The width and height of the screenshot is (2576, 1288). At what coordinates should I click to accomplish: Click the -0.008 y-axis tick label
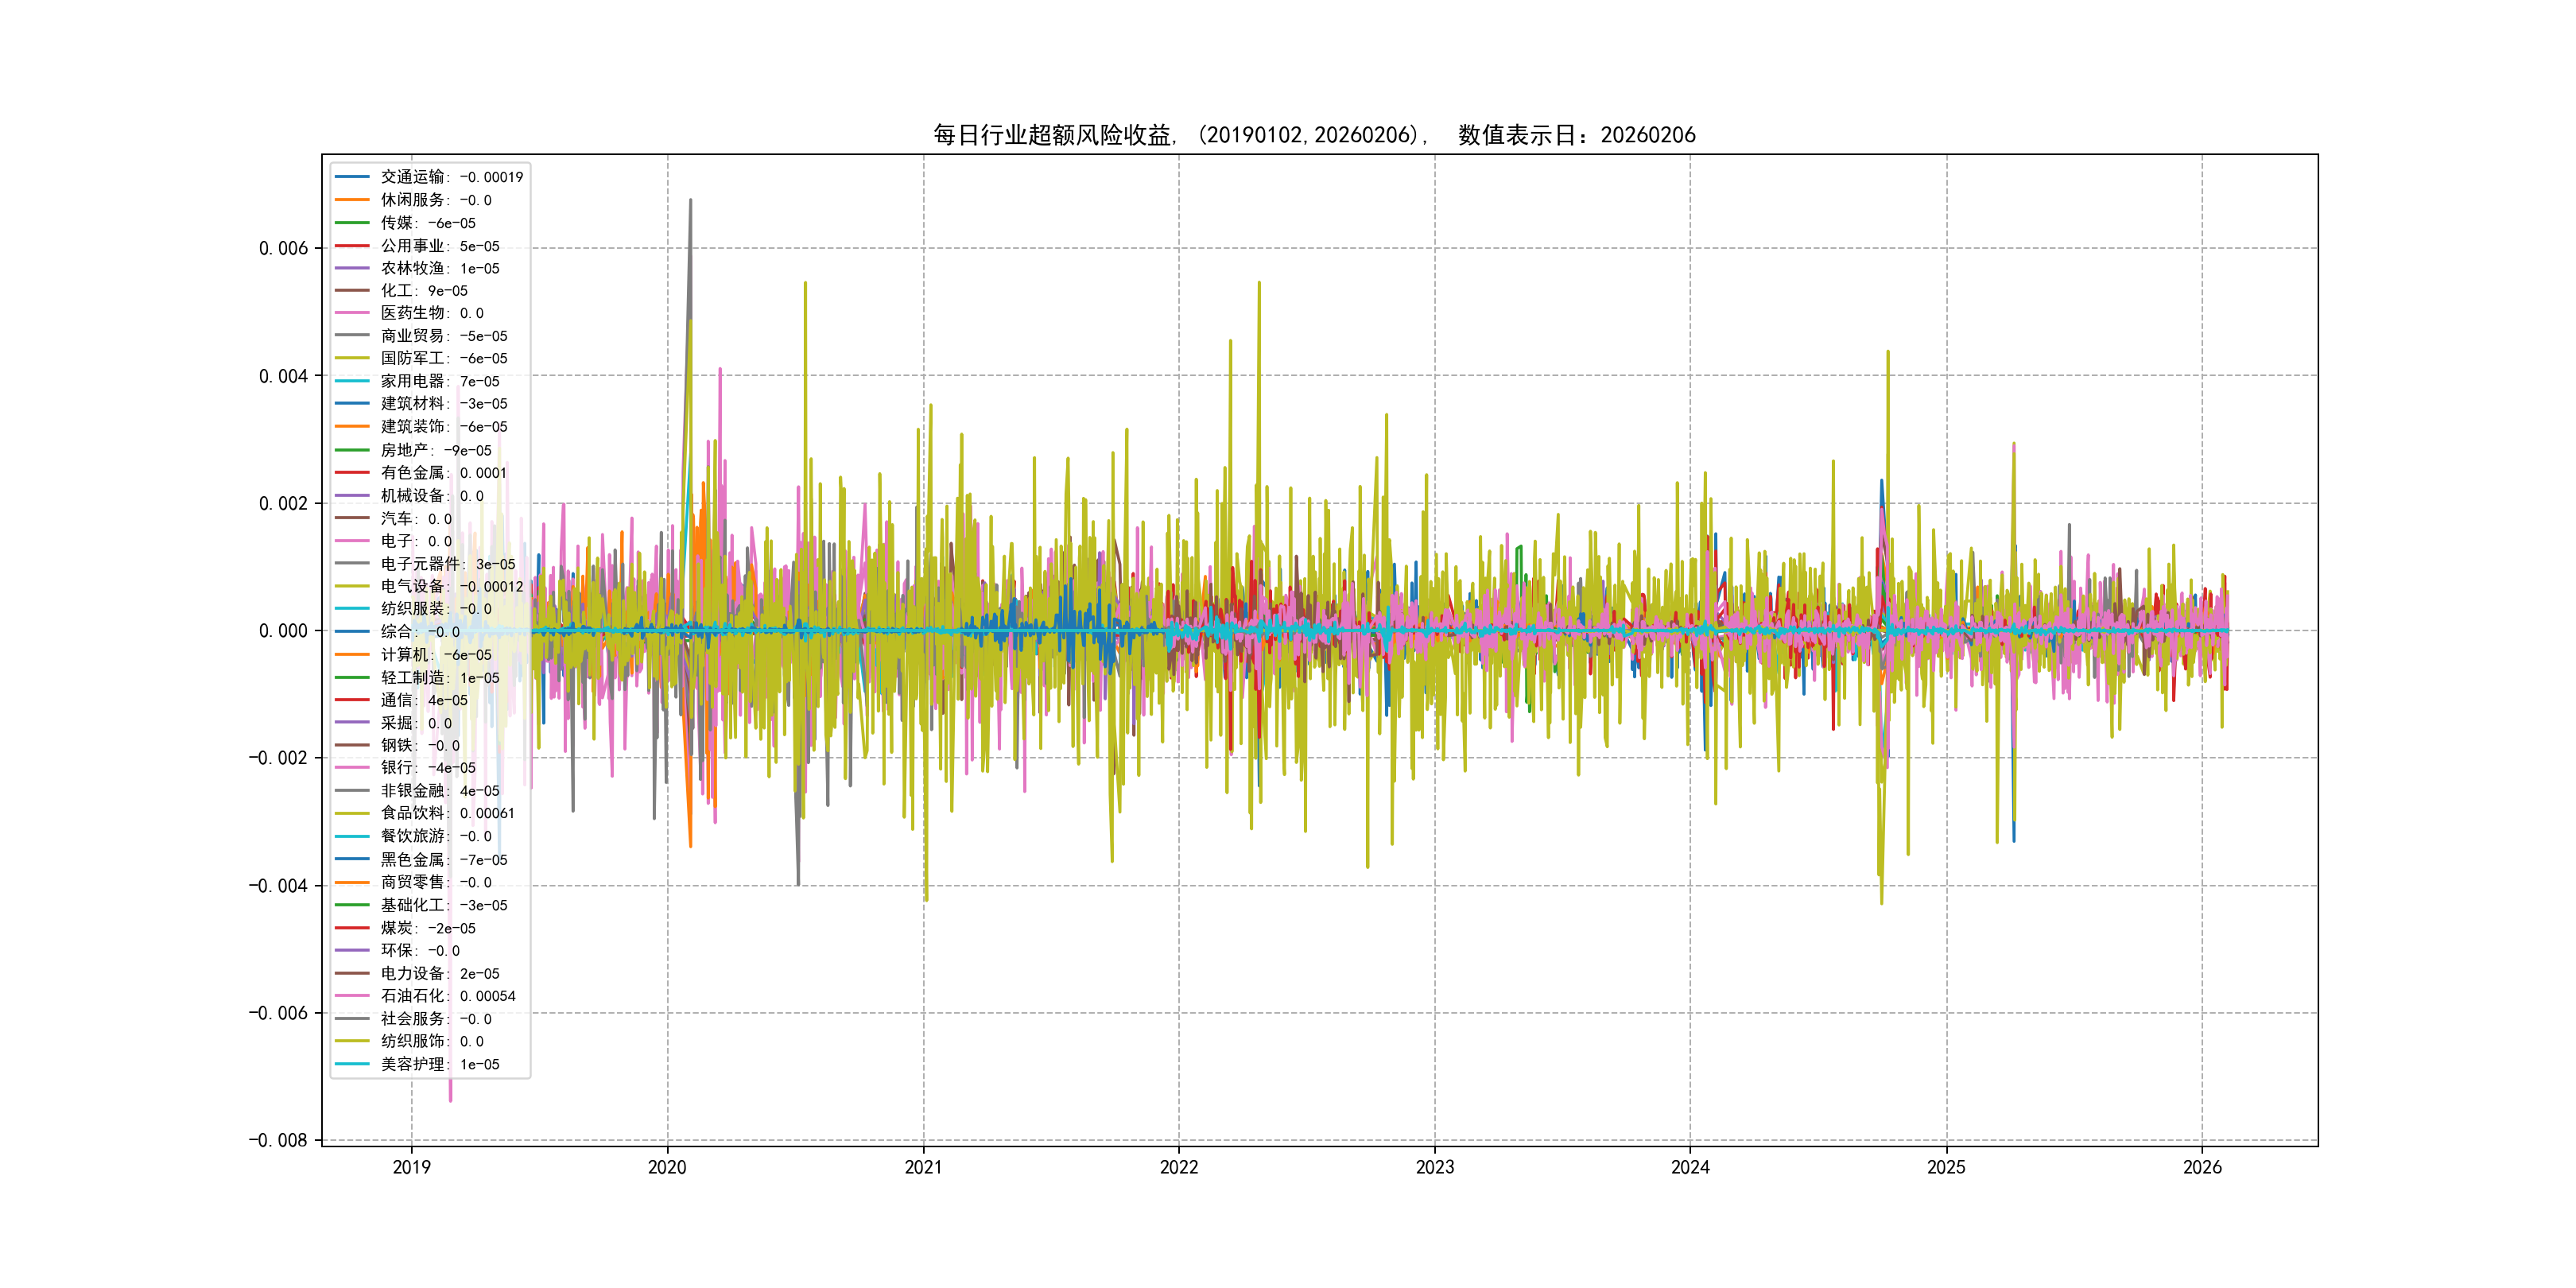(278, 1140)
